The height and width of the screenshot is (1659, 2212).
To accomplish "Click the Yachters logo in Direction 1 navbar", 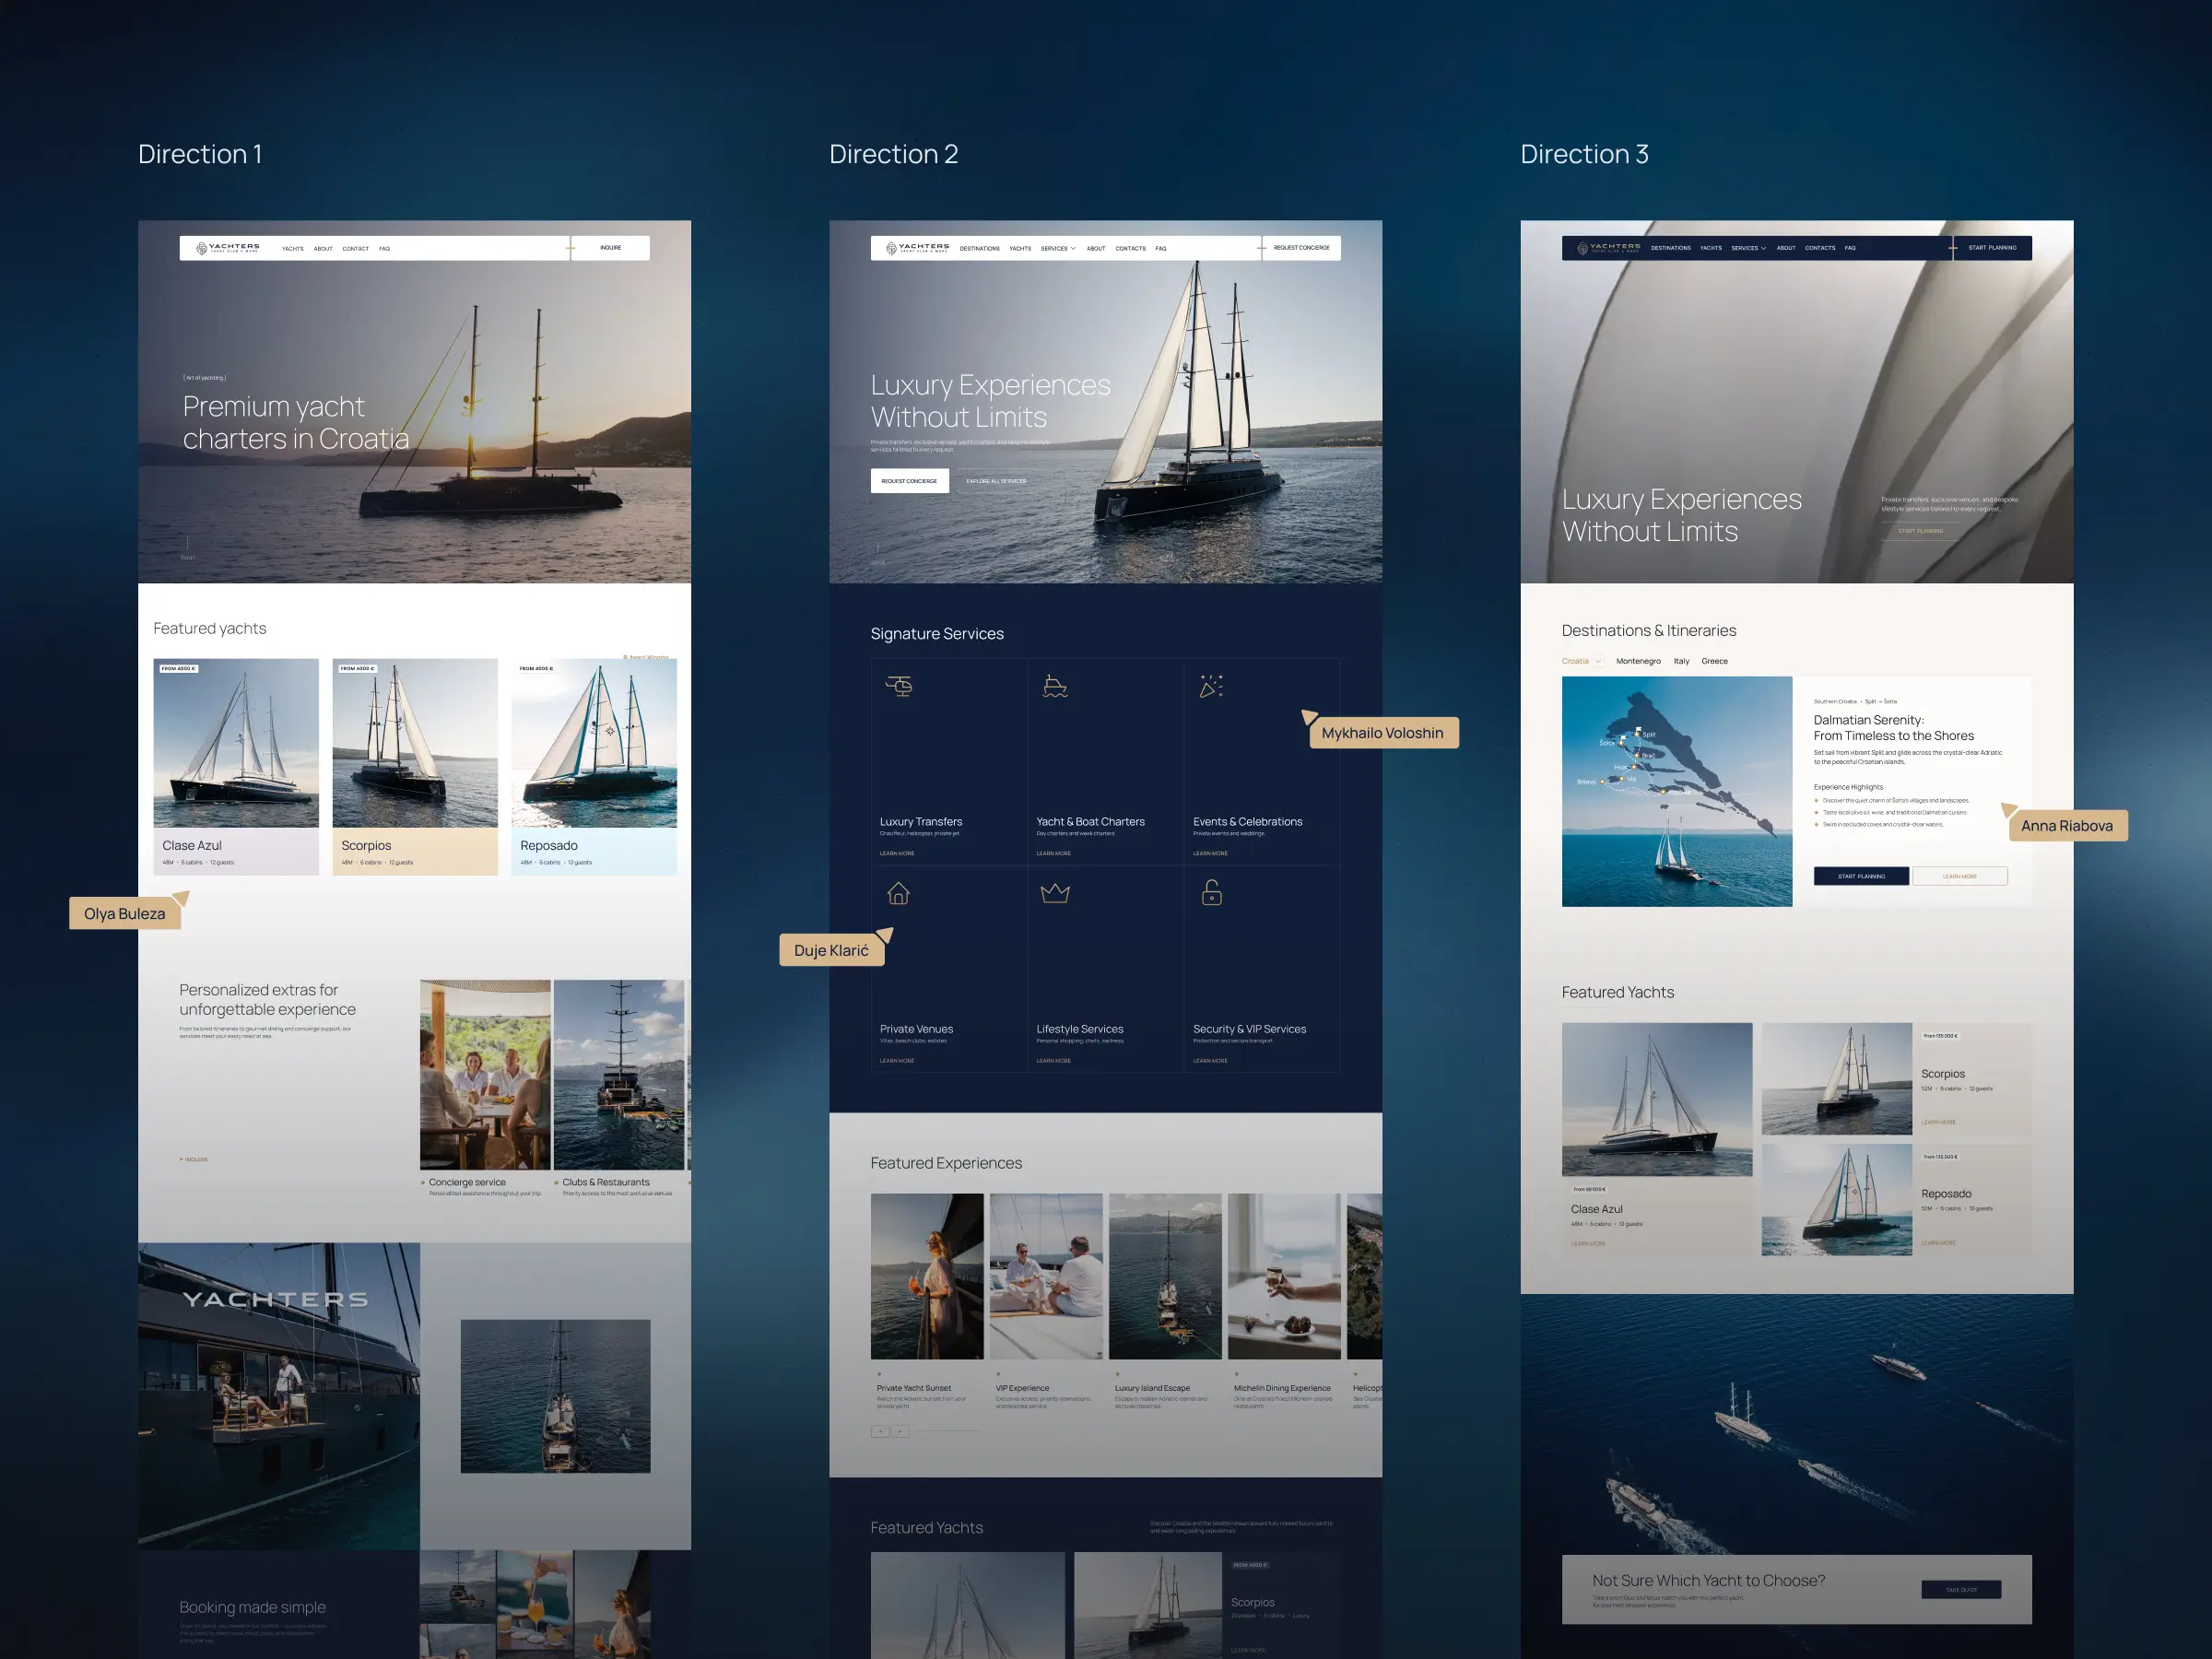I will [x=228, y=248].
